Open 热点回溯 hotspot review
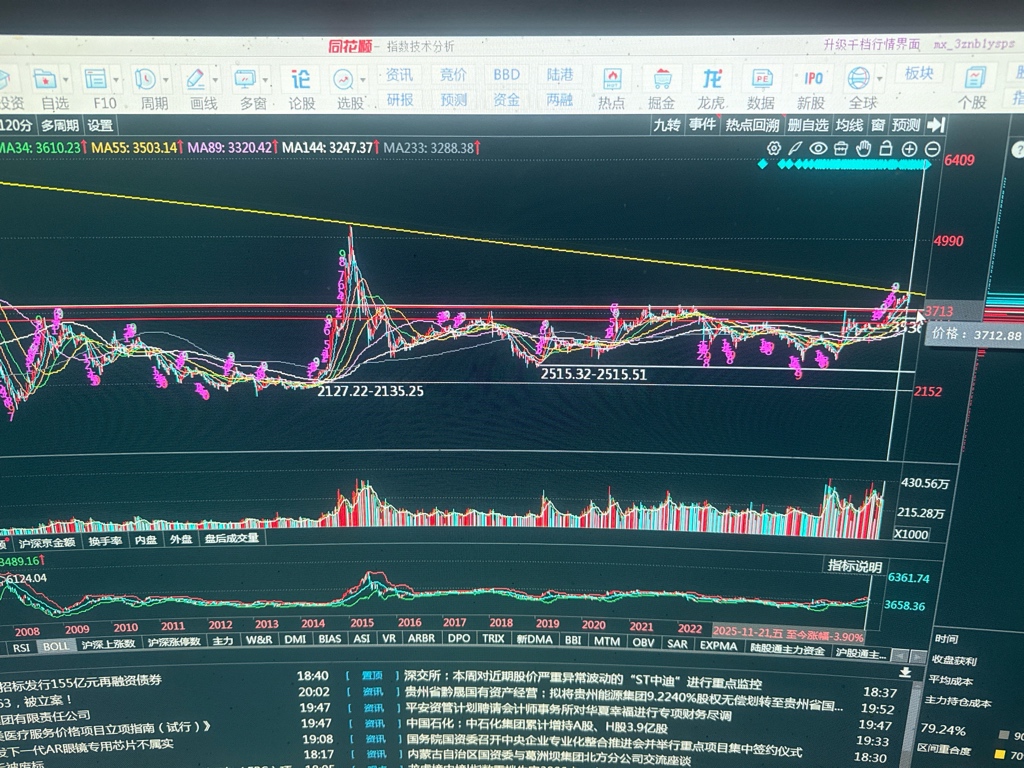Image resolution: width=1024 pixels, height=768 pixels. coord(752,125)
